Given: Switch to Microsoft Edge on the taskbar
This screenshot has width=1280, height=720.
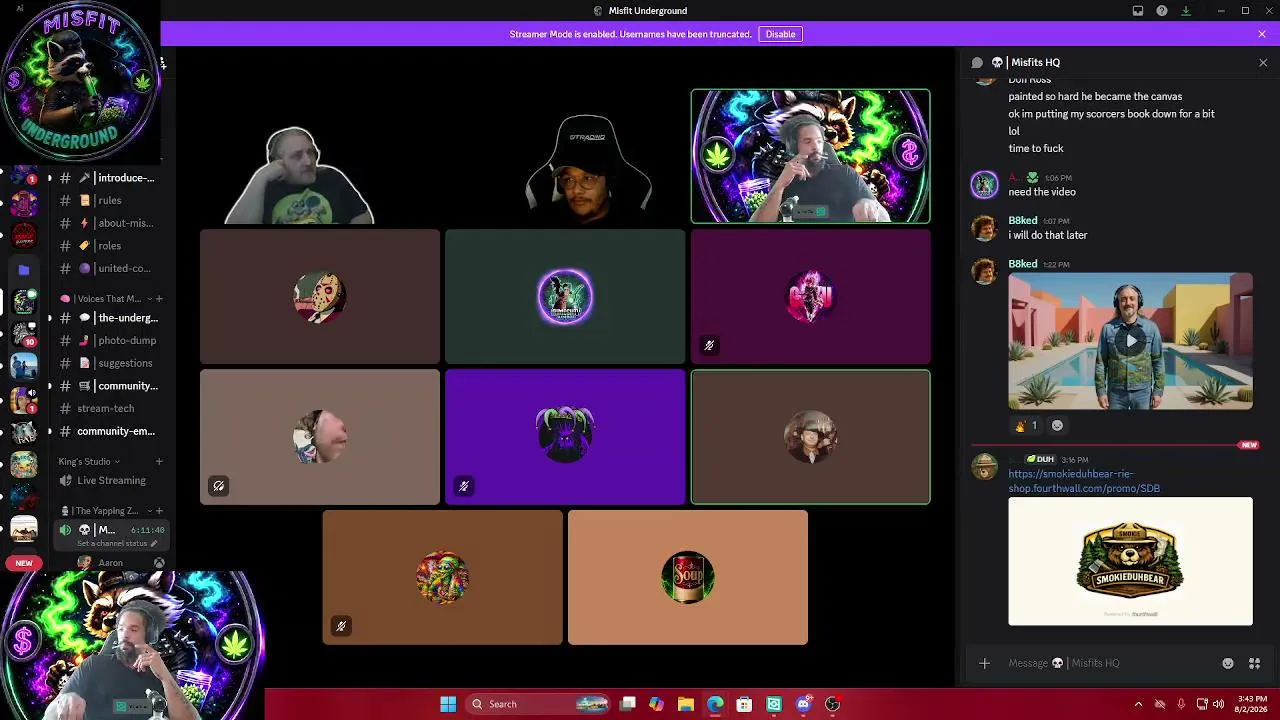Looking at the screenshot, I should tap(715, 704).
